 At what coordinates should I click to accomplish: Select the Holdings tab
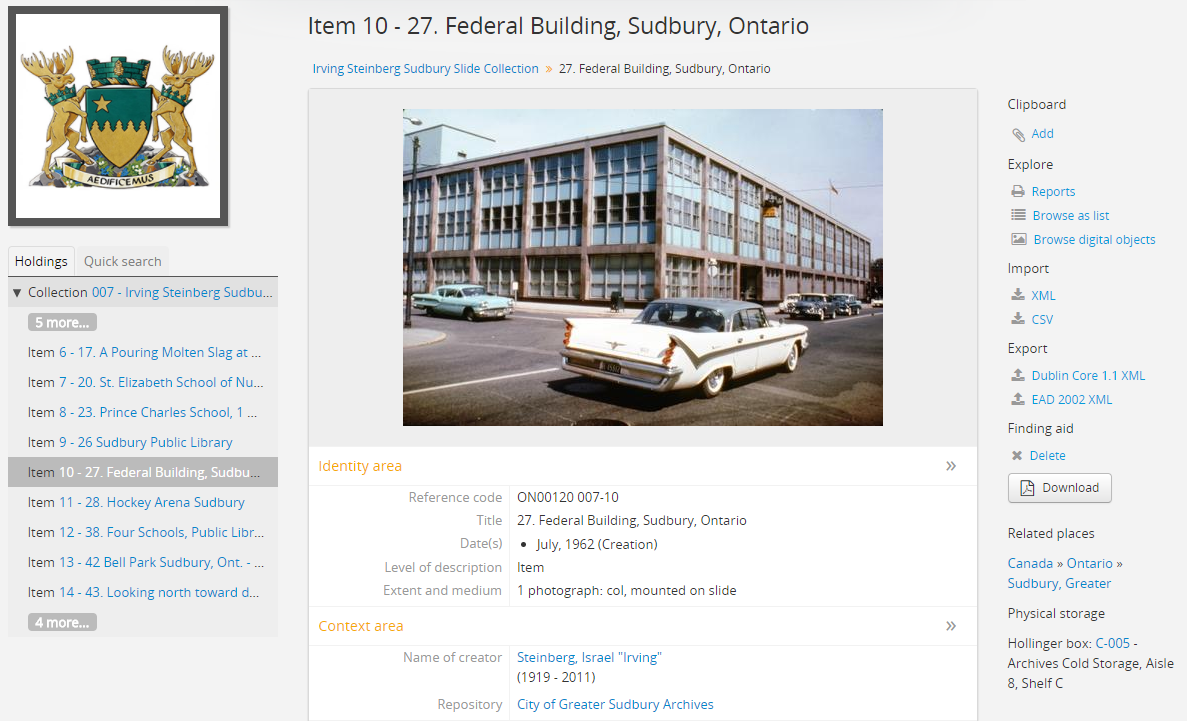click(41, 261)
